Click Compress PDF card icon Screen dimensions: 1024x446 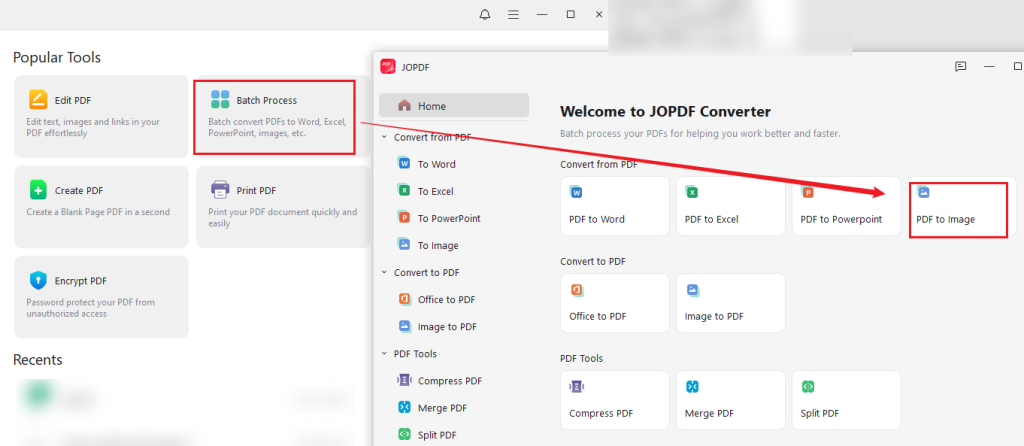point(576,387)
